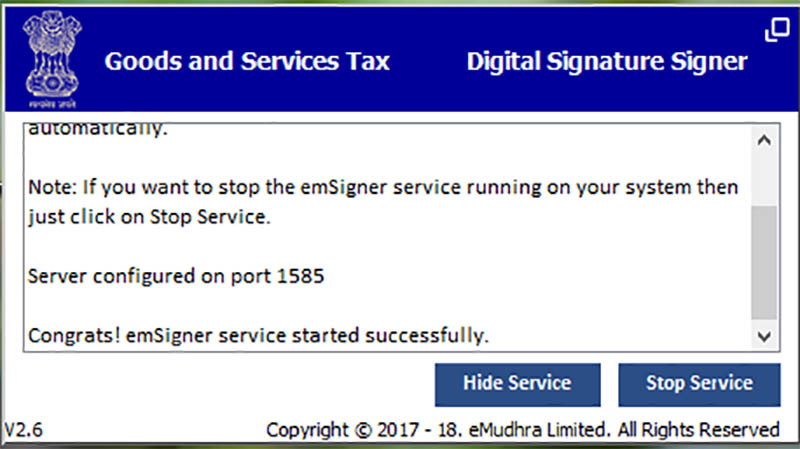Click the message box scrollbar thumb
Image resolution: width=800 pixels, height=449 pixels.
[765, 260]
